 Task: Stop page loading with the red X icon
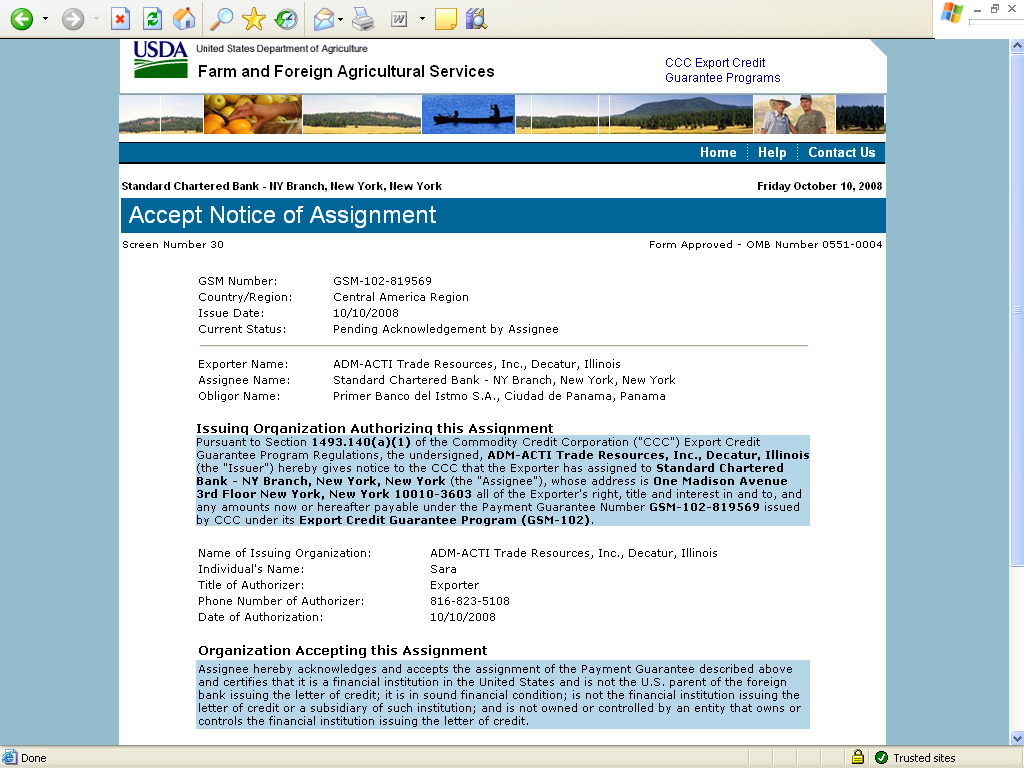120,19
